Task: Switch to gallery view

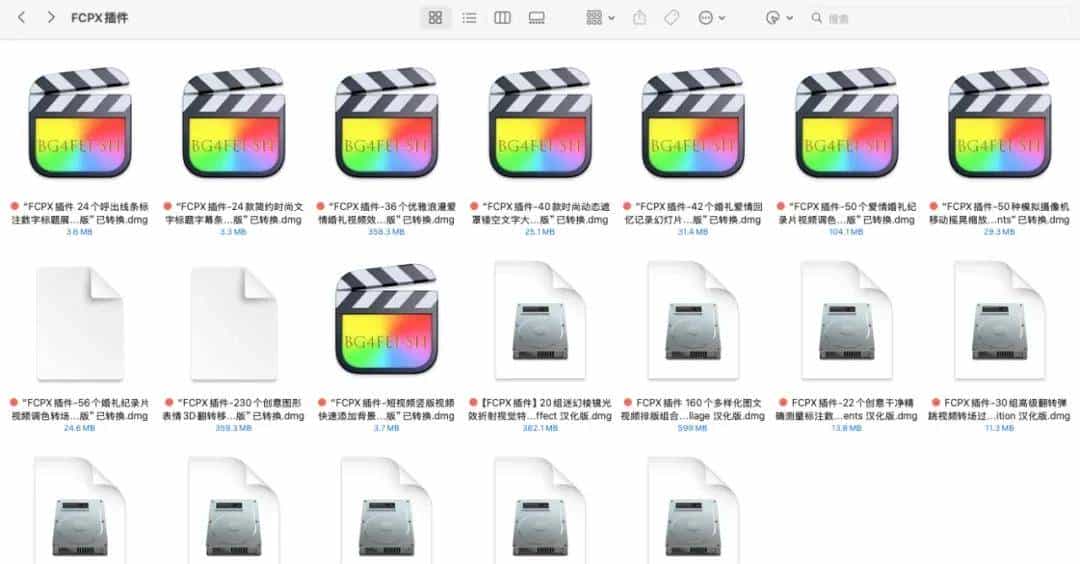Action: (x=537, y=18)
